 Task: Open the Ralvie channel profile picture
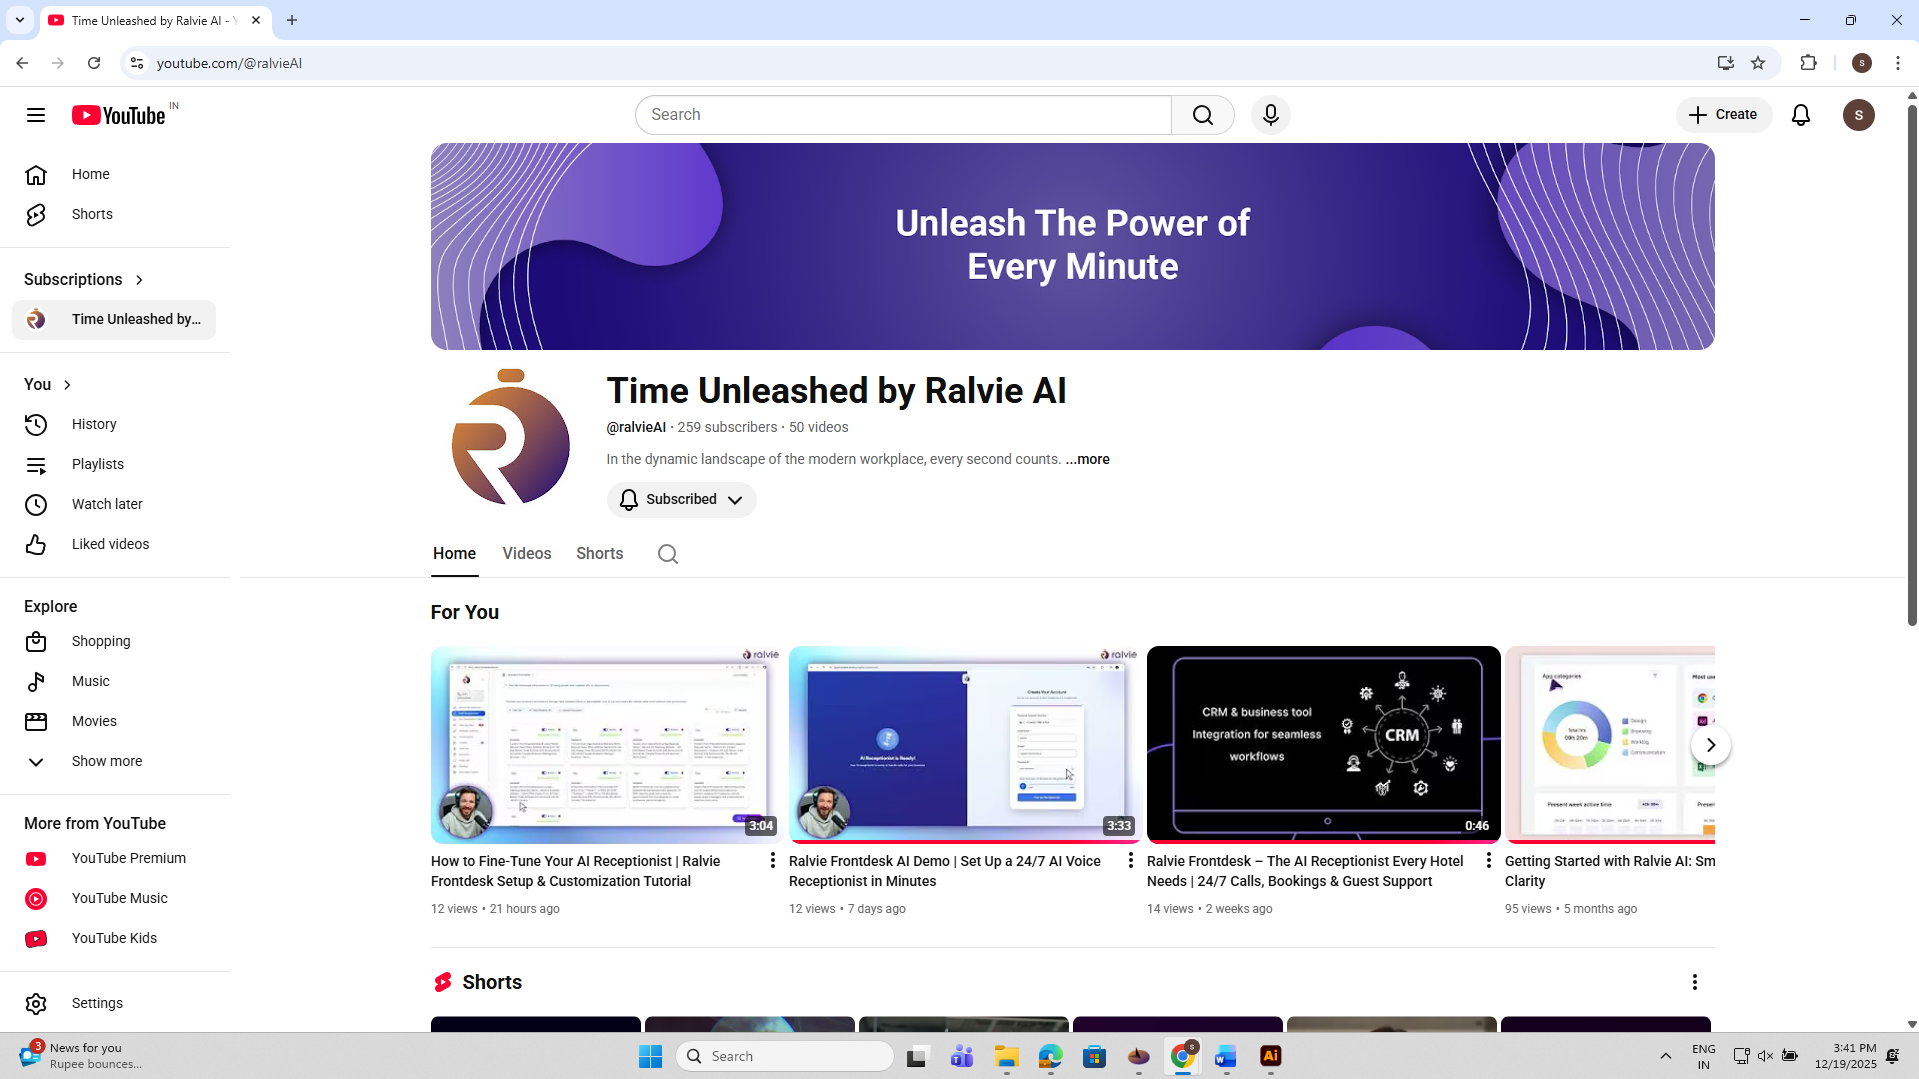[511, 437]
